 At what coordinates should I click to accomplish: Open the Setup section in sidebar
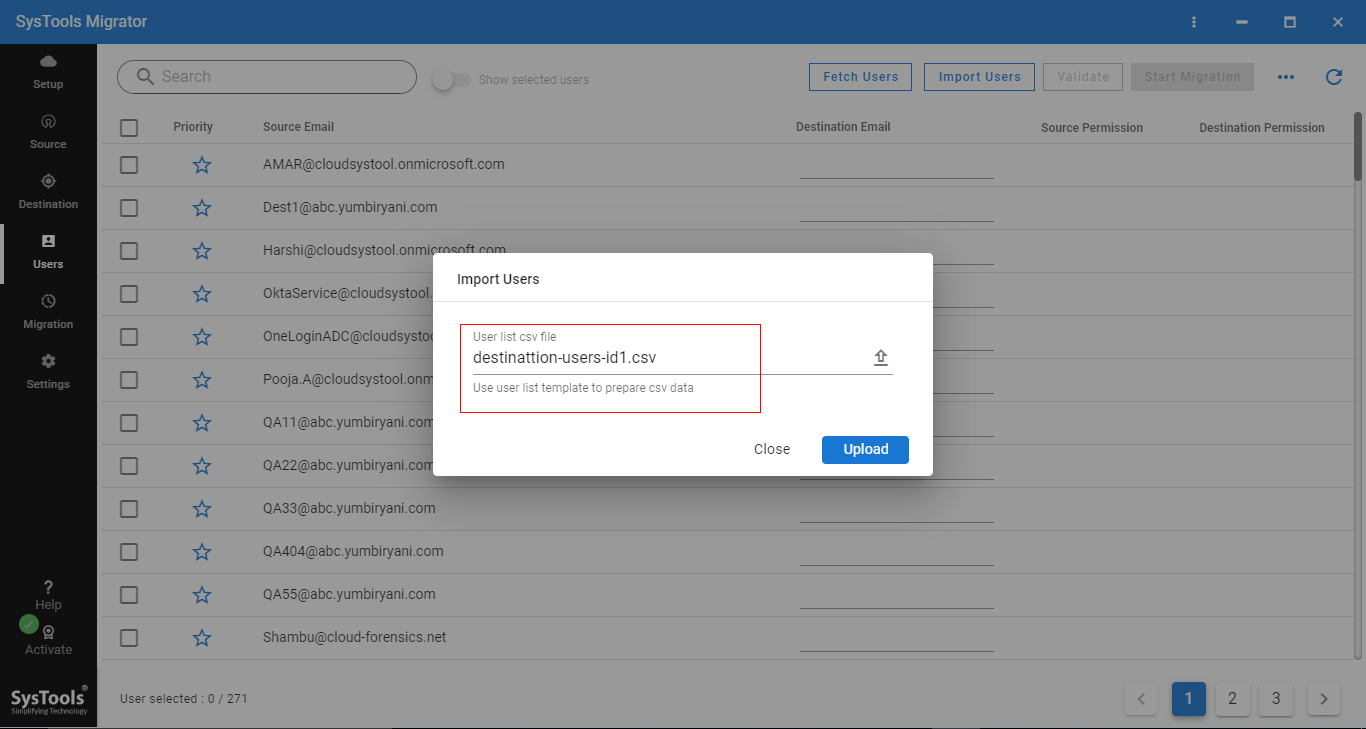click(x=48, y=72)
